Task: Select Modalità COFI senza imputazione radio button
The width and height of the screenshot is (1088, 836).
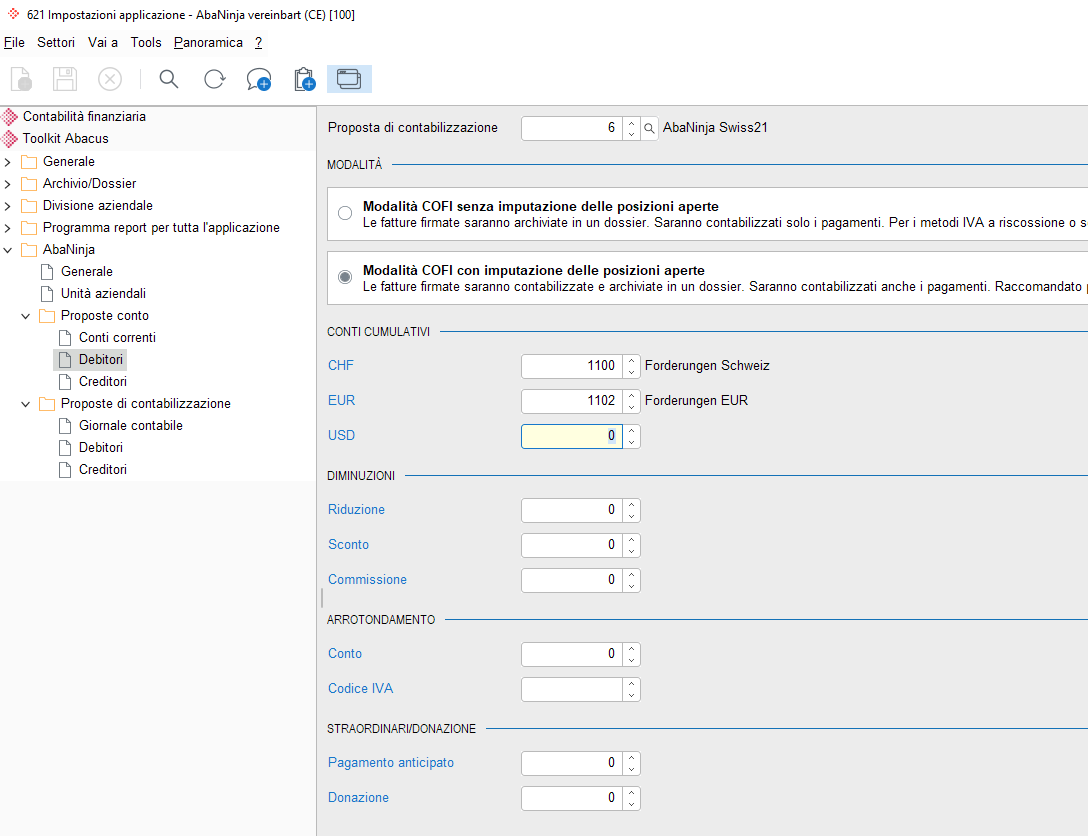Action: pos(345,214)
